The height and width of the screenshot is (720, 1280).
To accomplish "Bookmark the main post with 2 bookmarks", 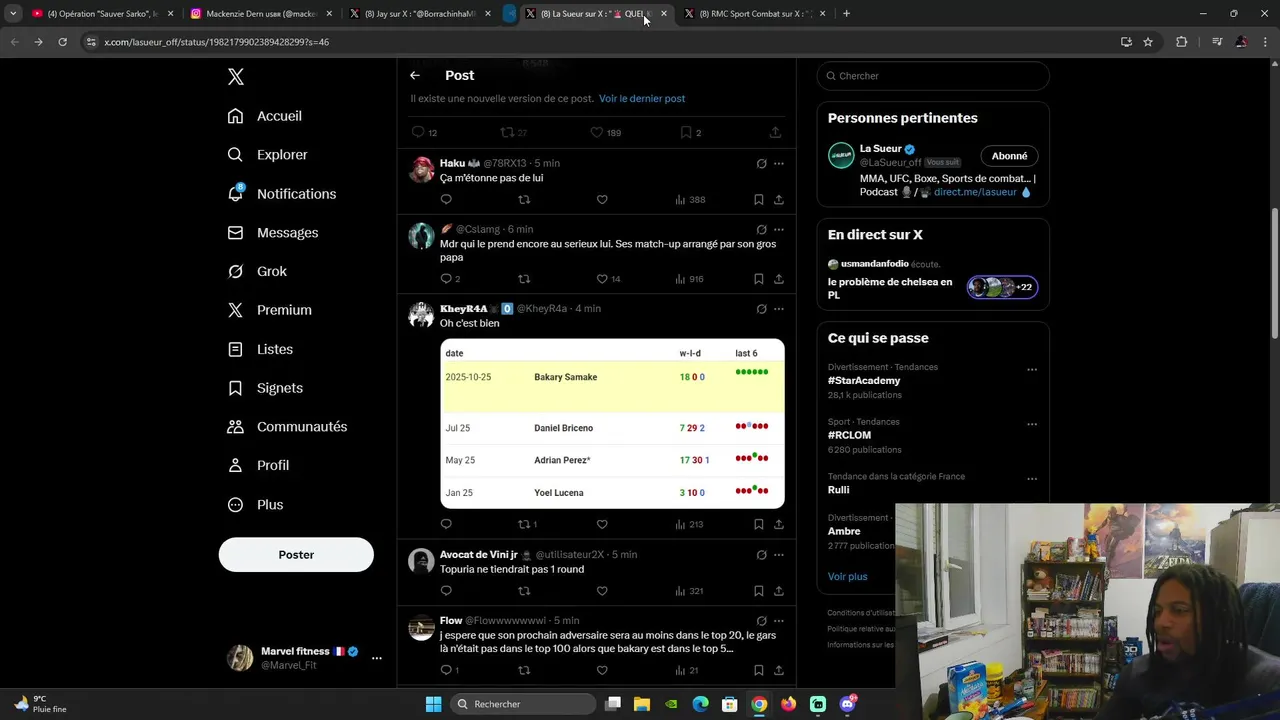I will click(x=686, y=132).
